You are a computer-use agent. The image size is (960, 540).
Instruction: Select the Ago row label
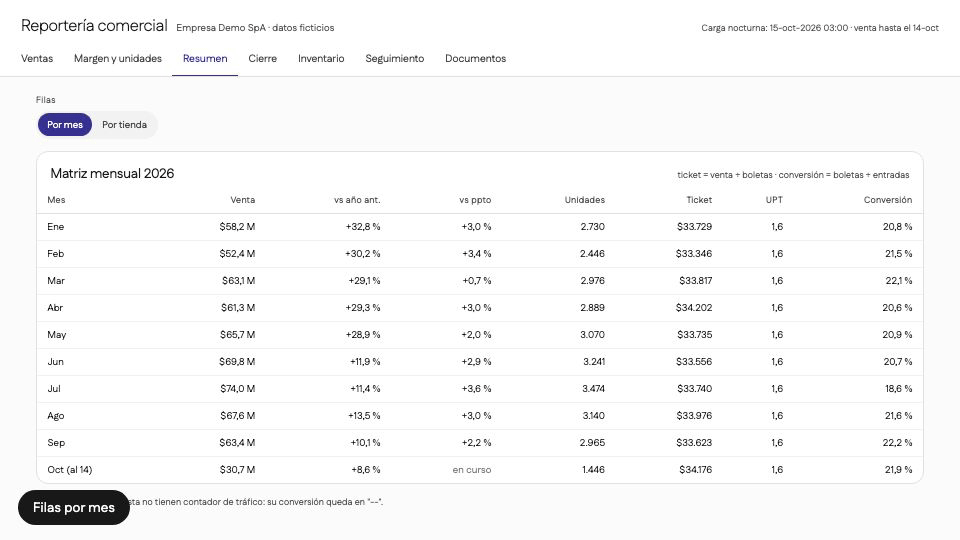click(x=56, y=415)
